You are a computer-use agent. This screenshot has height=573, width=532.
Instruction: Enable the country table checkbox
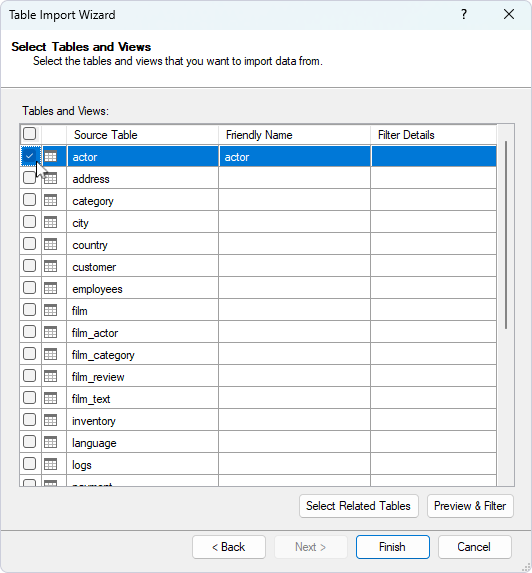29,244
